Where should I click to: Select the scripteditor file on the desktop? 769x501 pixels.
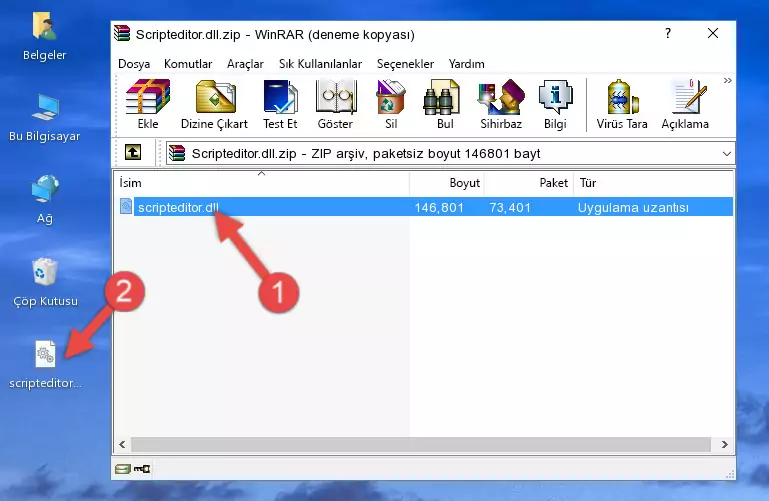pyautogui.click(x=45, y=365)
